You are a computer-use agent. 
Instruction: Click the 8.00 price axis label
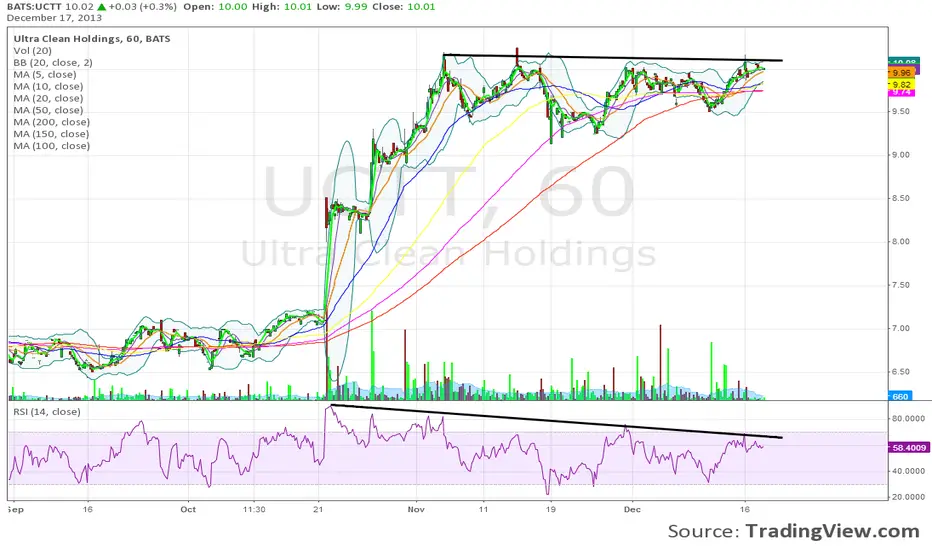click(x=900, y=241)
